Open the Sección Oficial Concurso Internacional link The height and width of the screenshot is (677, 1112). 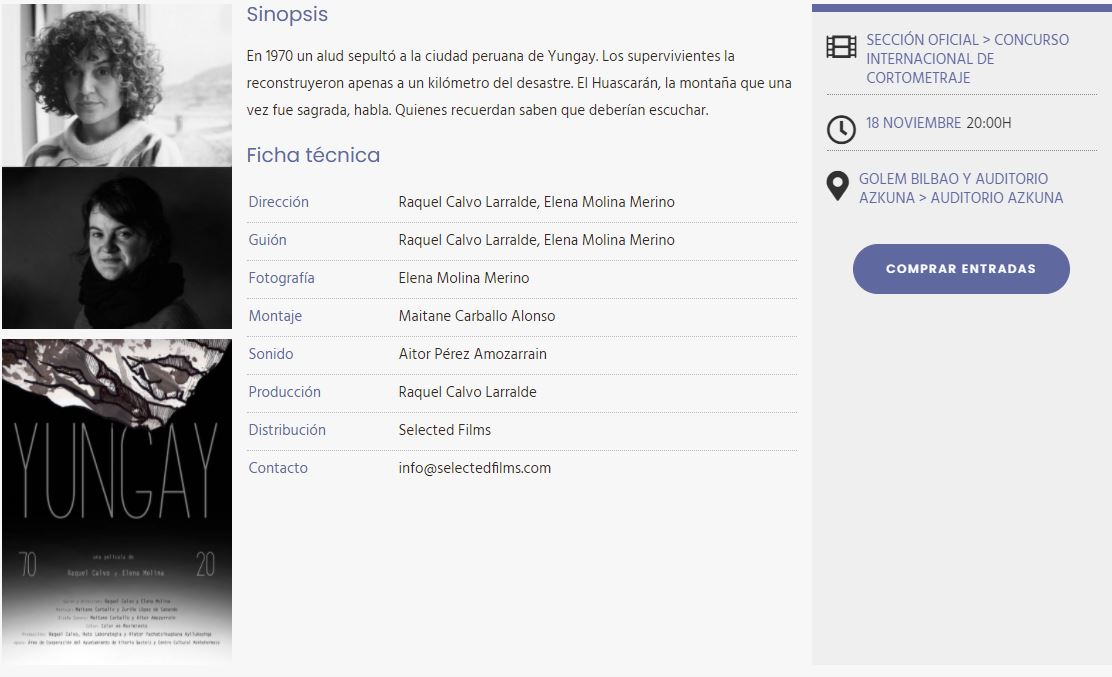[966, 58]
